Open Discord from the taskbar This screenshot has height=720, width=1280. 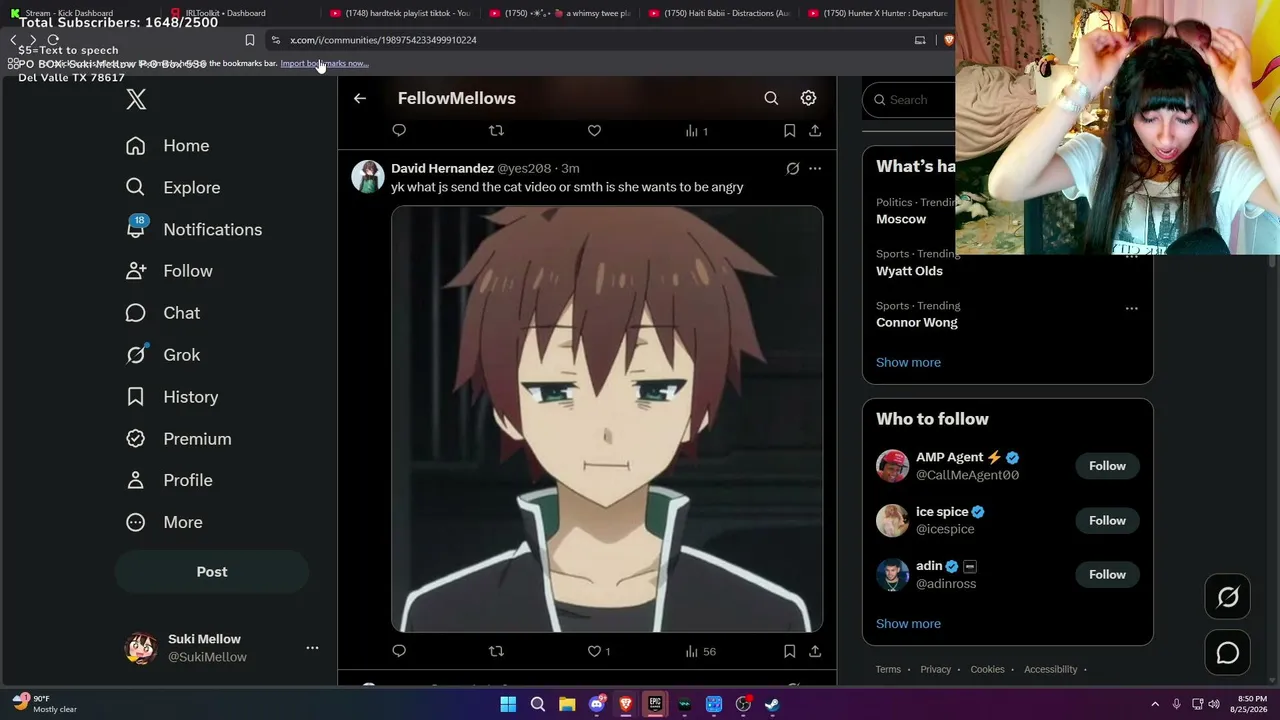click(x=597, y=704)
